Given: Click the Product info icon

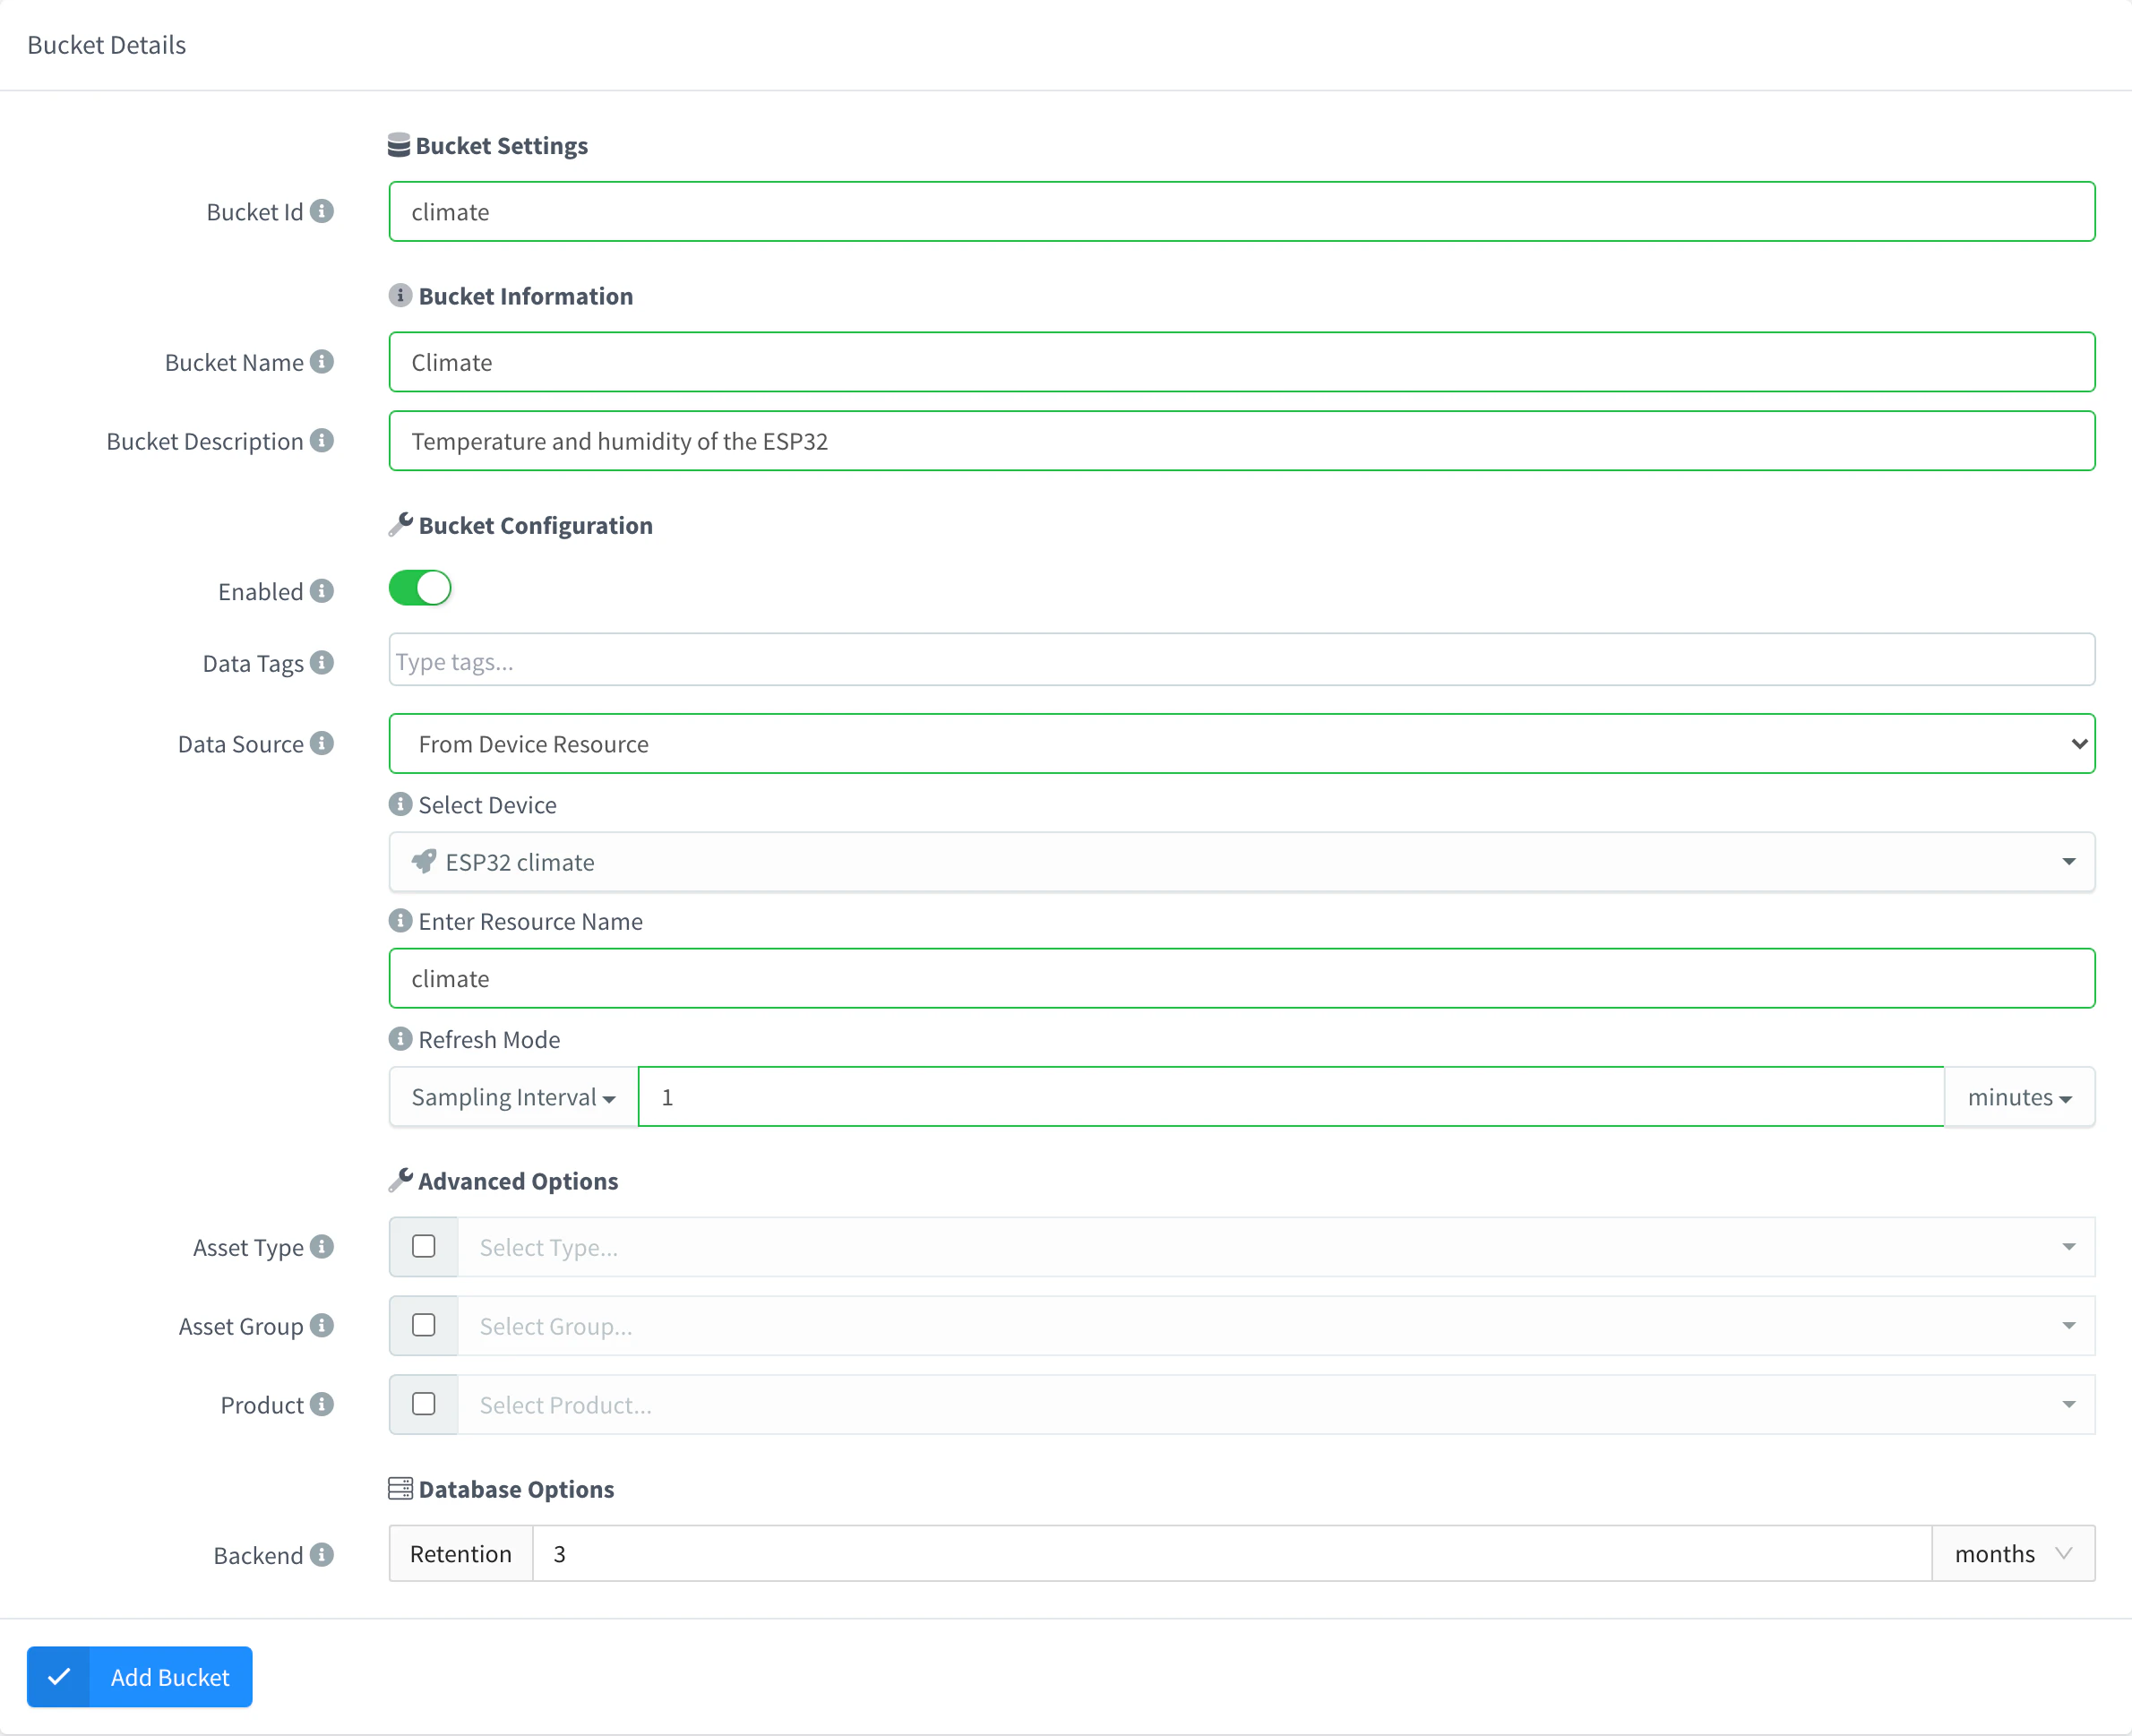Looking at the screenshot, I should [322, 1404].
